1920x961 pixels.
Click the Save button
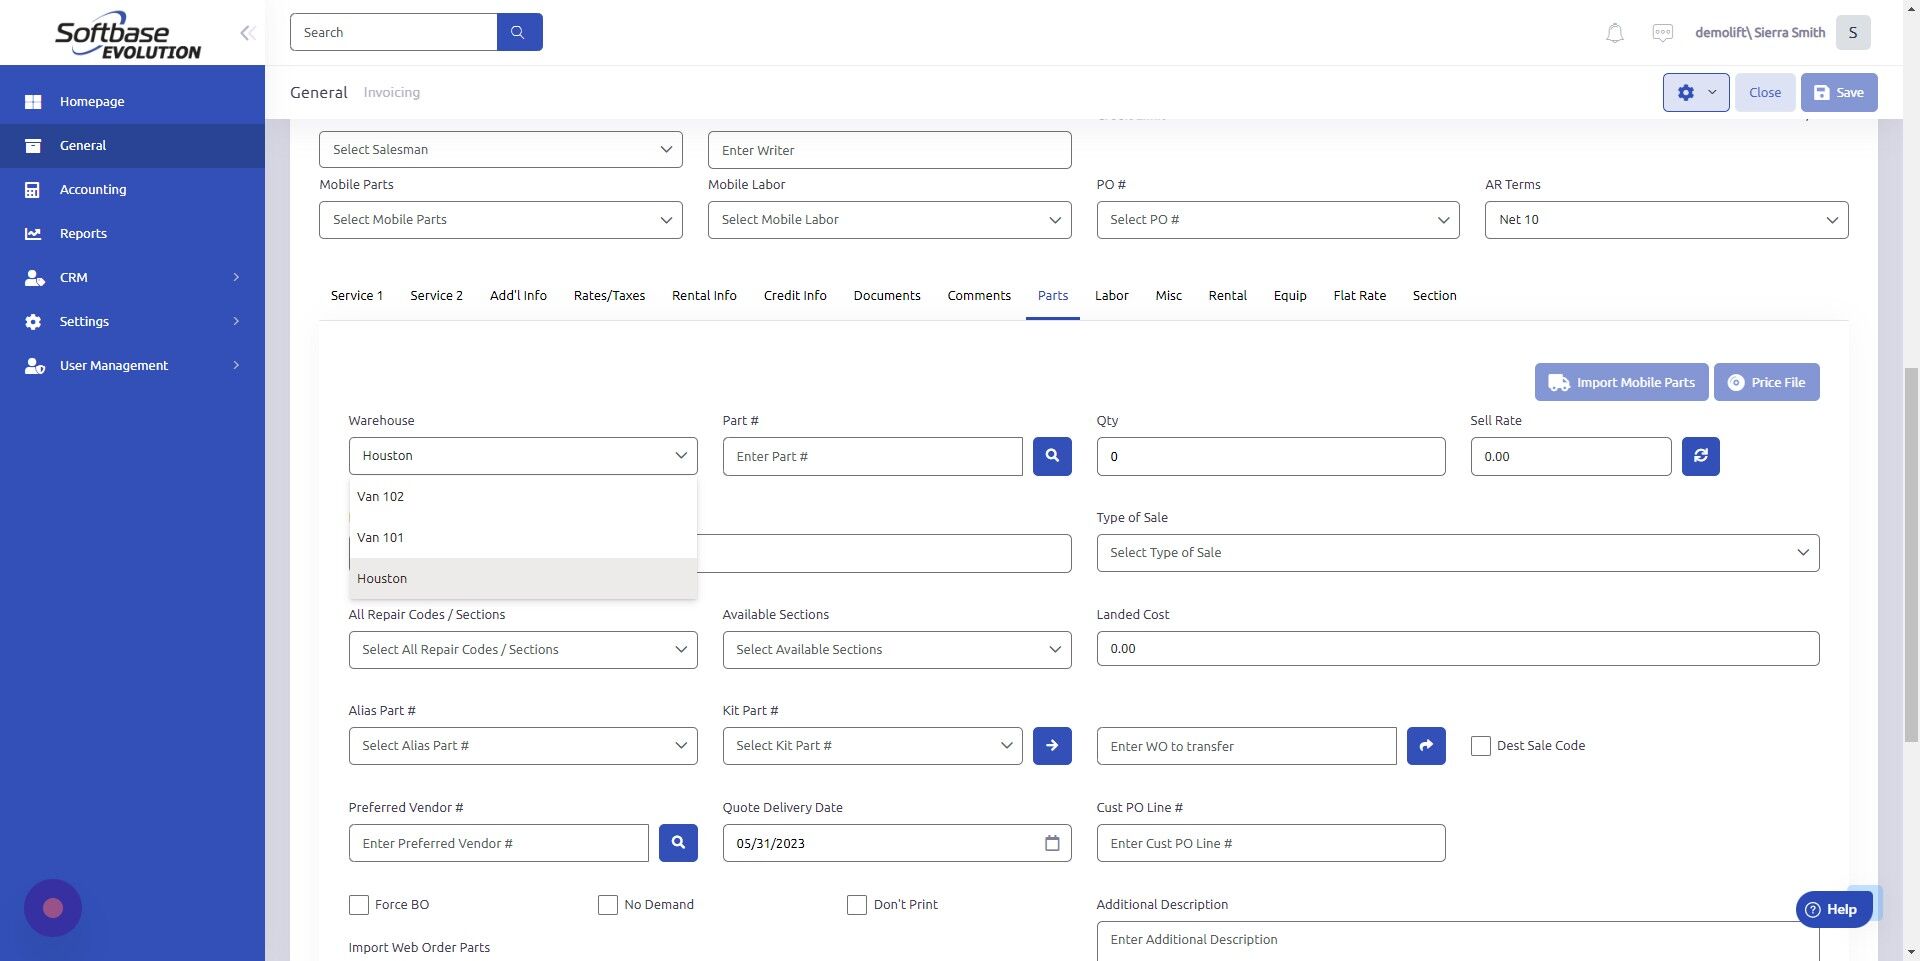point(1838,92)
